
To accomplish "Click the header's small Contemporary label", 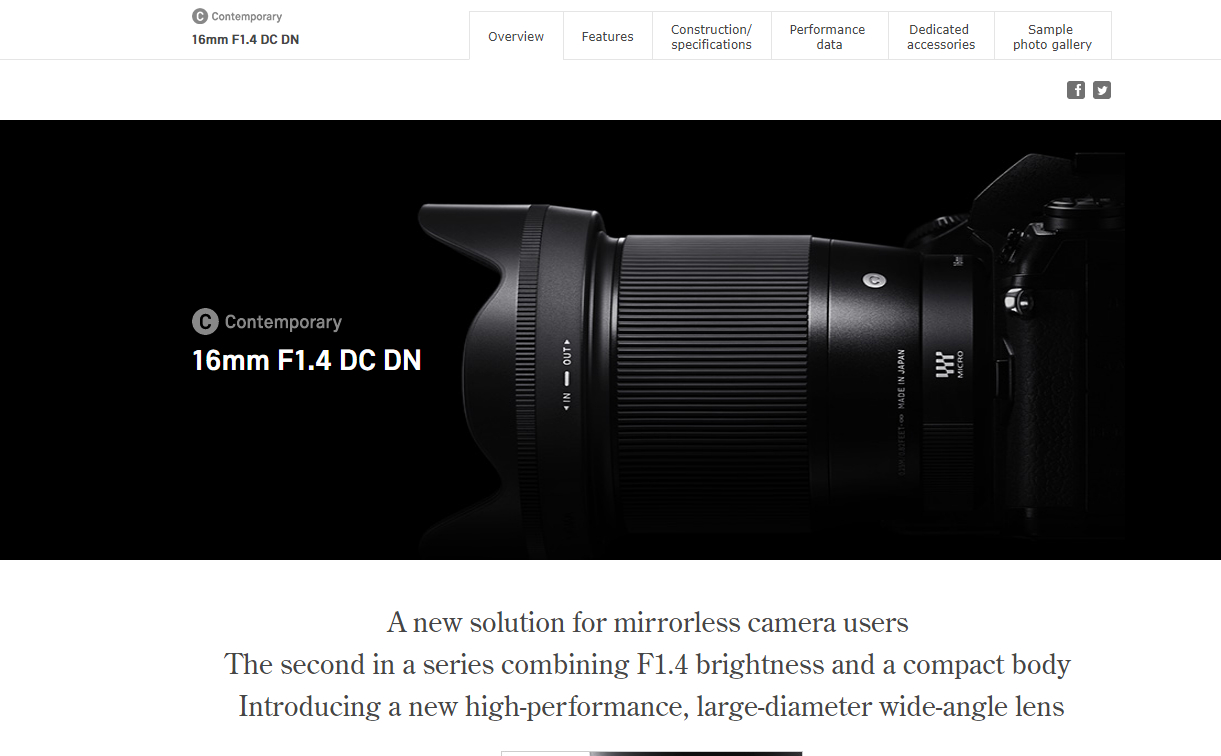I will 247,16.
